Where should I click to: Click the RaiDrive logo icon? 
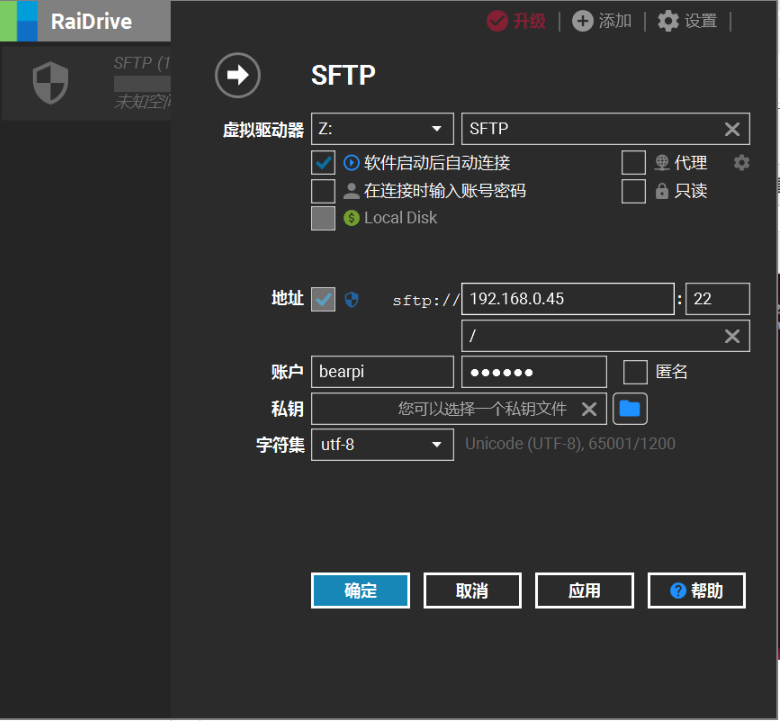(19, 21)
